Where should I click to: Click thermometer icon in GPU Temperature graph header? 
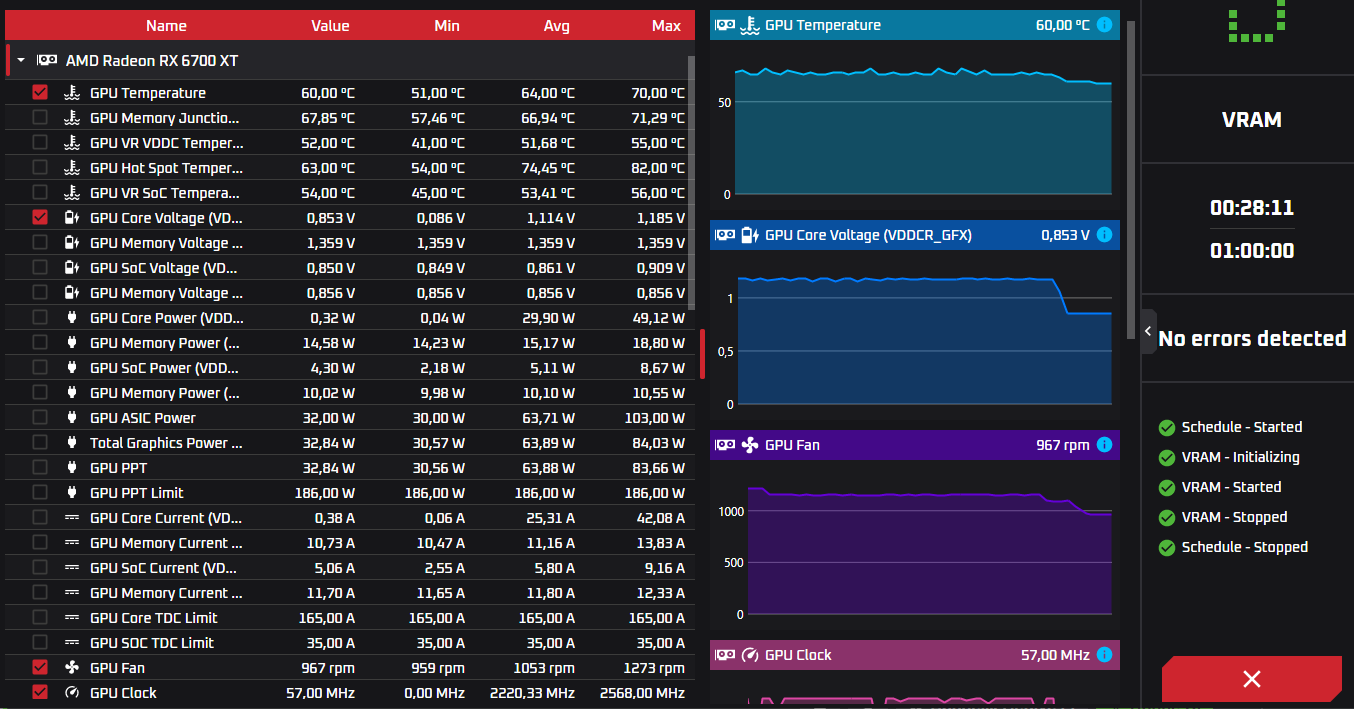(x=750, y=25)
